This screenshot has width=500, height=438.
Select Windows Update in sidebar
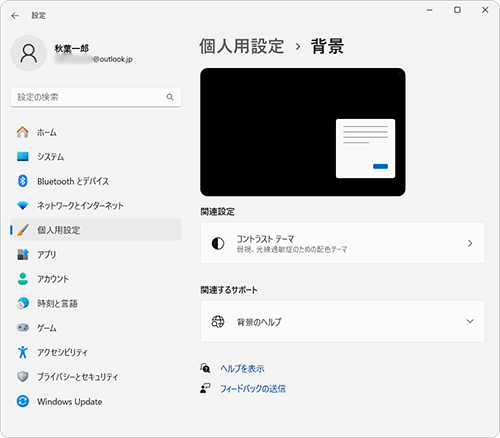(x=96, y=401)
